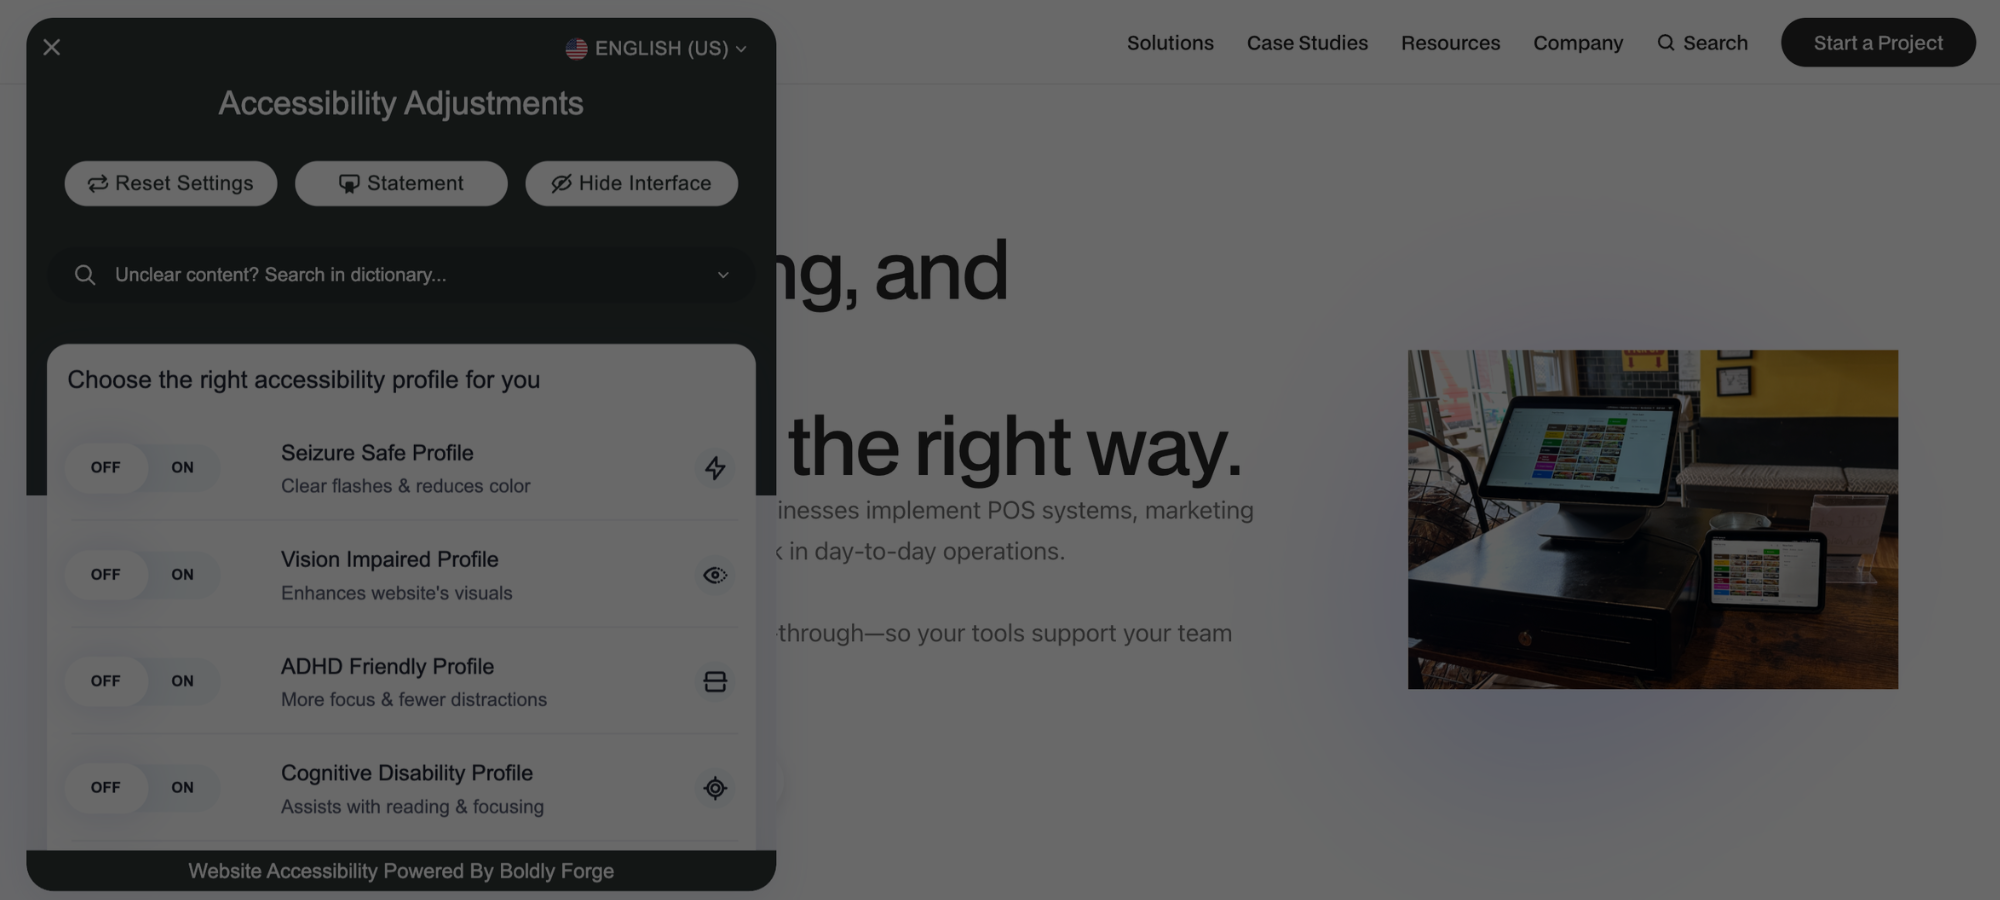Turn ON the Seizure Safe Profile
The height and width of the screenshot is (900, 2000).
pyautogui.click(x=182, y=467)
